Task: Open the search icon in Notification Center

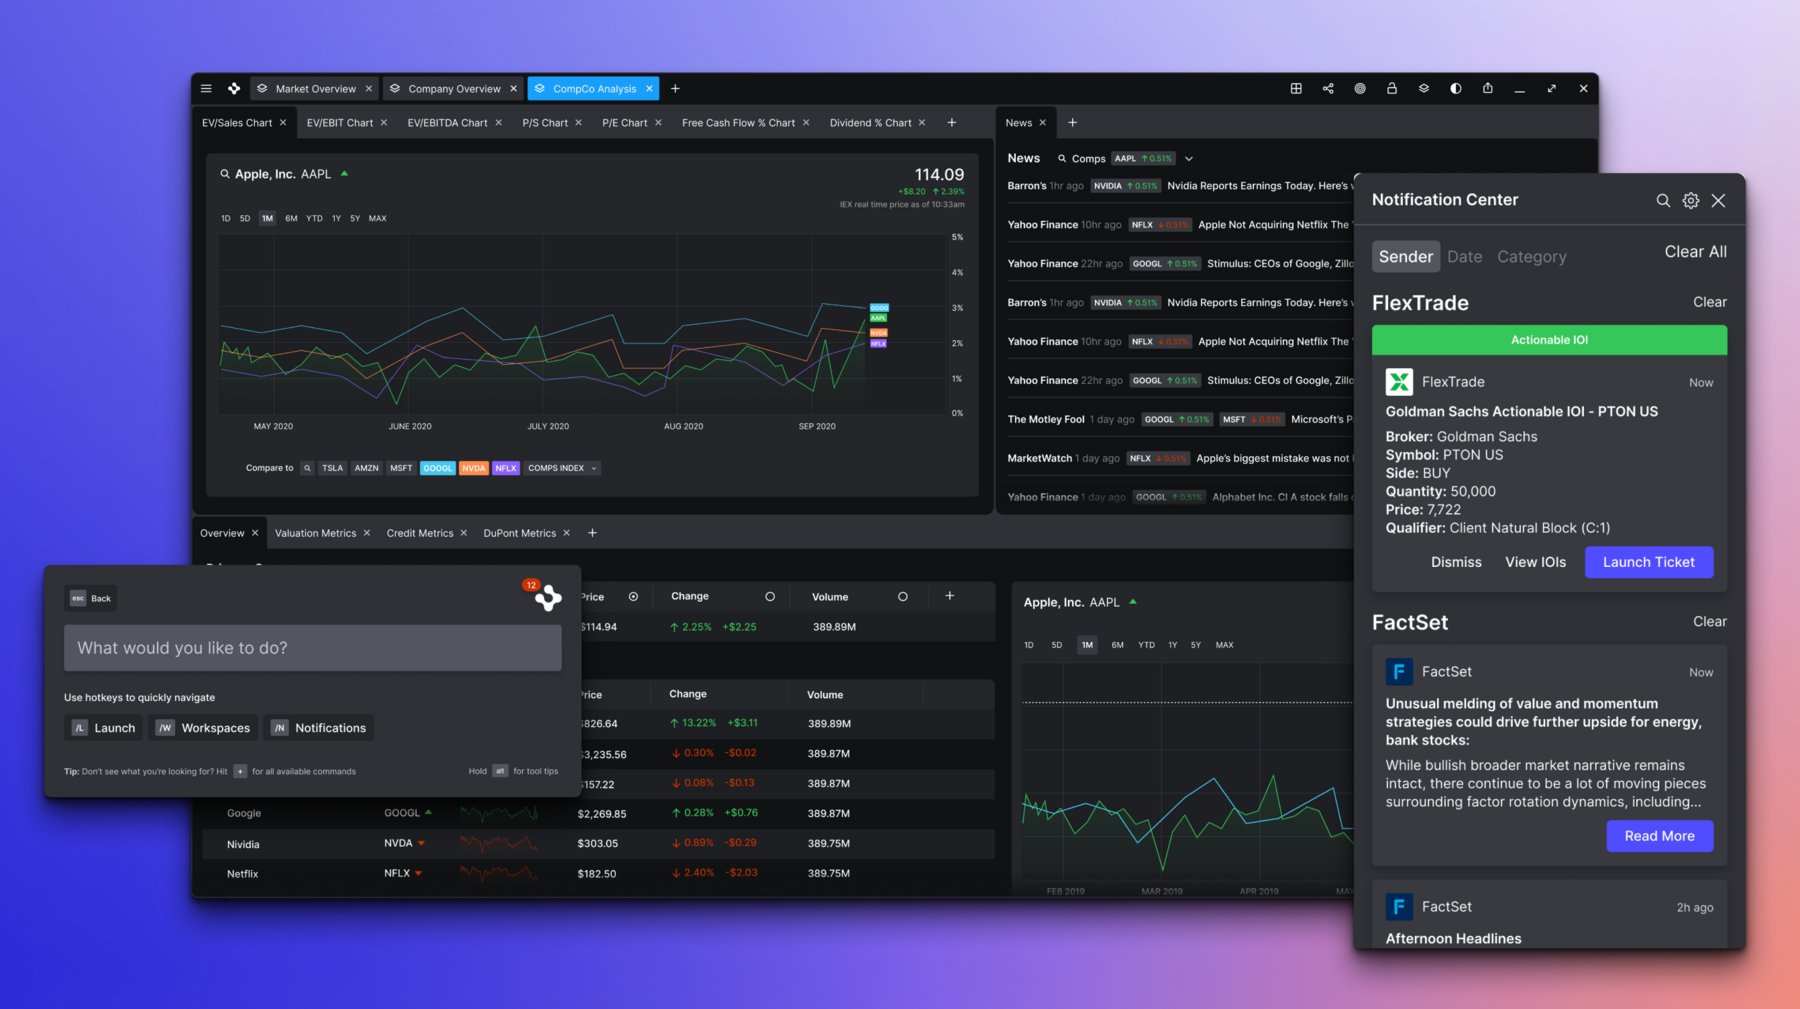Action: [1663, 200]
